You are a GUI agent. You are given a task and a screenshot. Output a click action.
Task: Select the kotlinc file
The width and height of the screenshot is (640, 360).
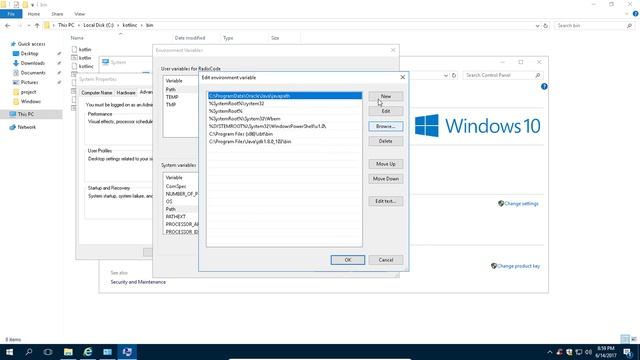[x=86, y=66]
